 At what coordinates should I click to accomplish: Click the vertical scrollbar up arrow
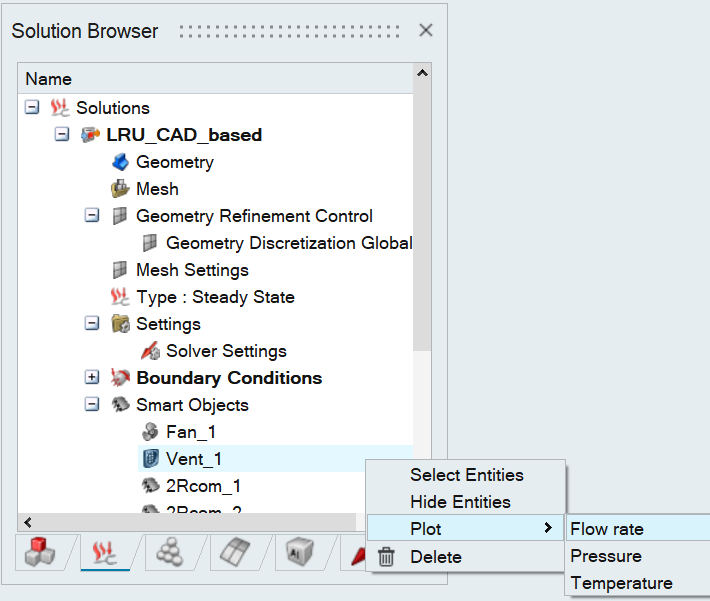[423, 73]
